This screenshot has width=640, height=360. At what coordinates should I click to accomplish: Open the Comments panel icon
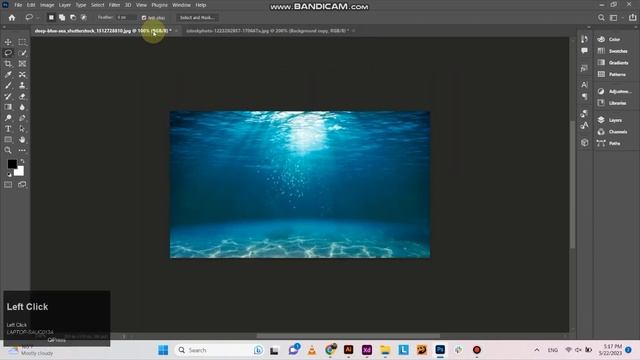[x=584, y=51]
